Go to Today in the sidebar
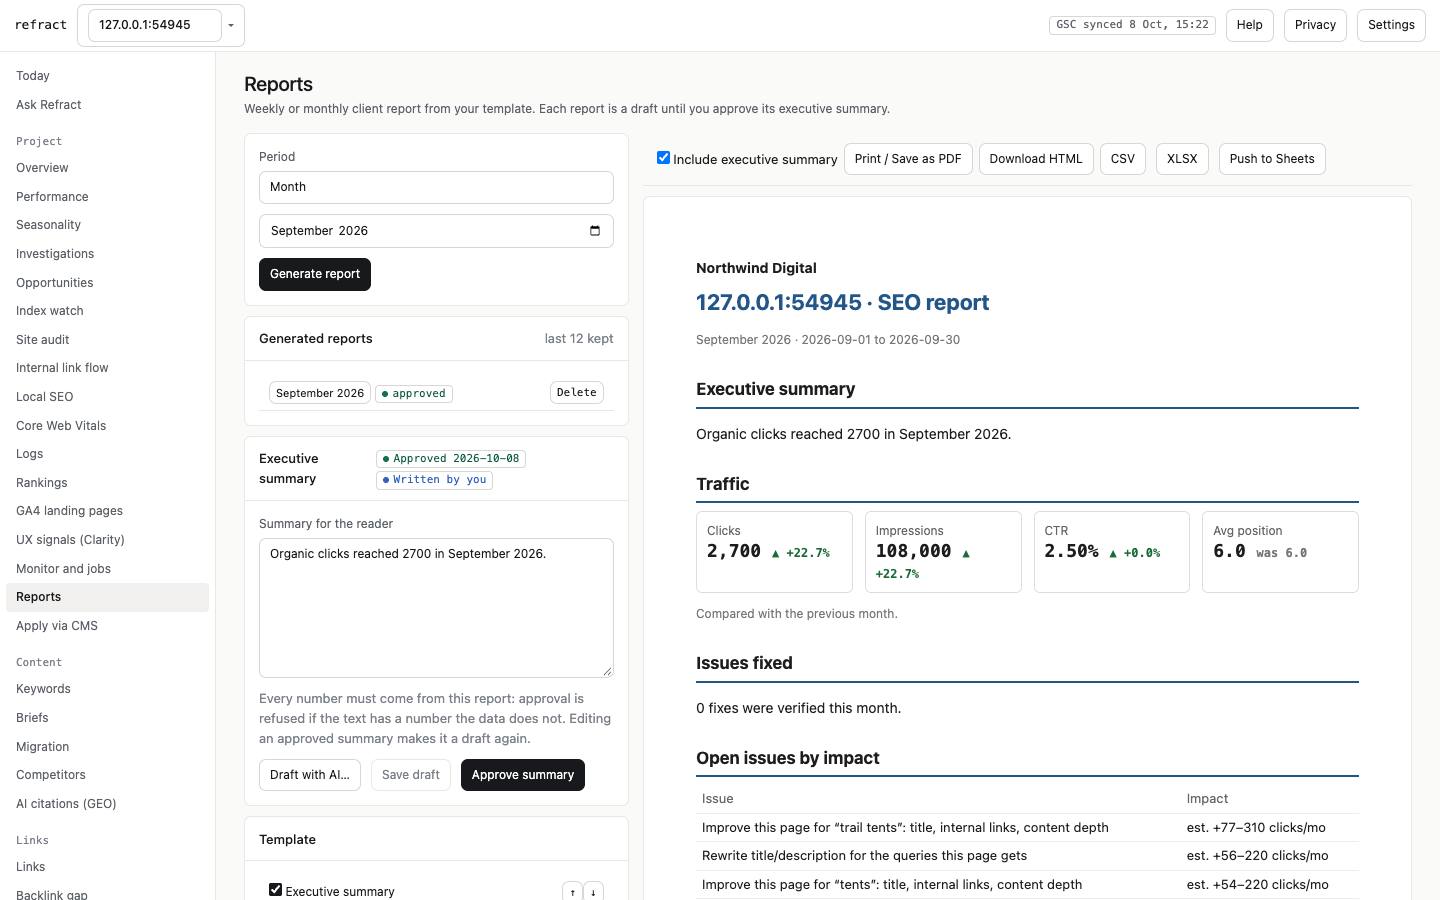This screenshot has width=1440, height=900. coord(107,76)
